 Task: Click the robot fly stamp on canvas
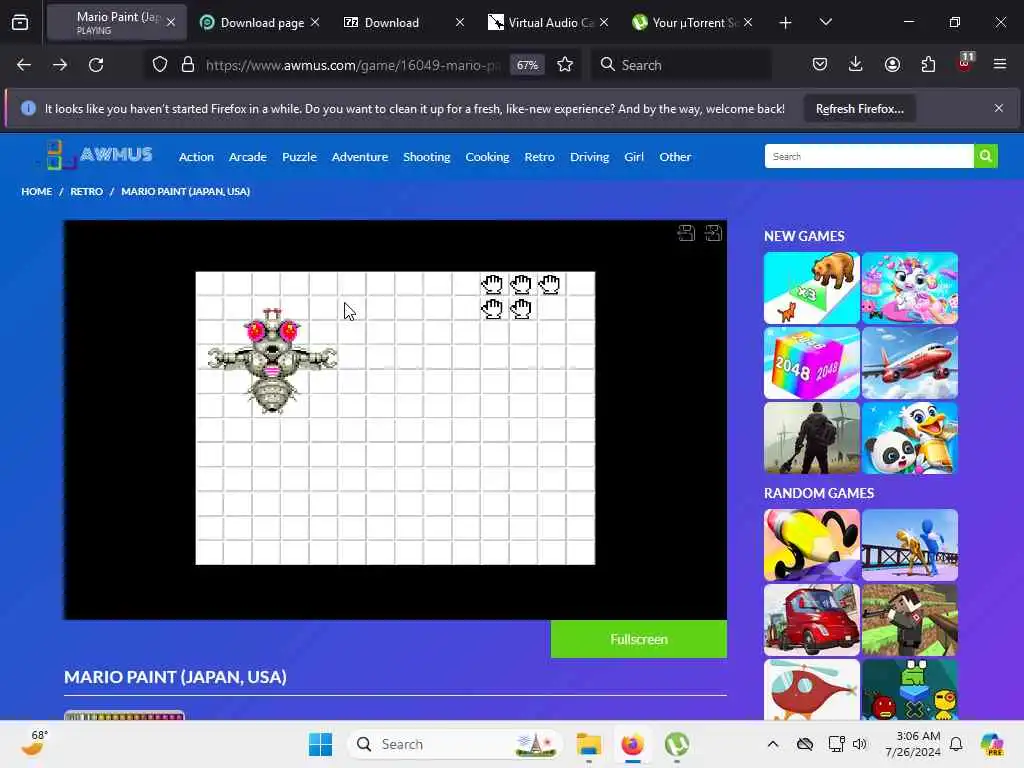point(272,360)
